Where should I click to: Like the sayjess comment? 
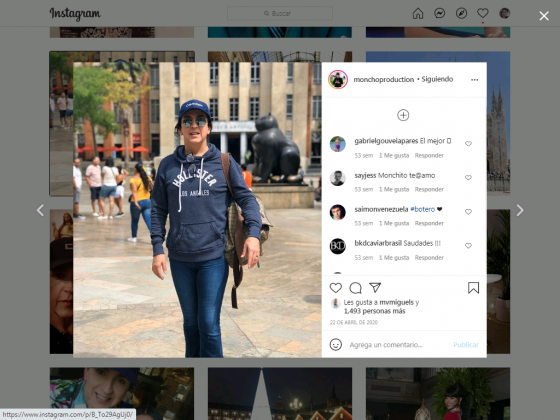click(468, 178)
